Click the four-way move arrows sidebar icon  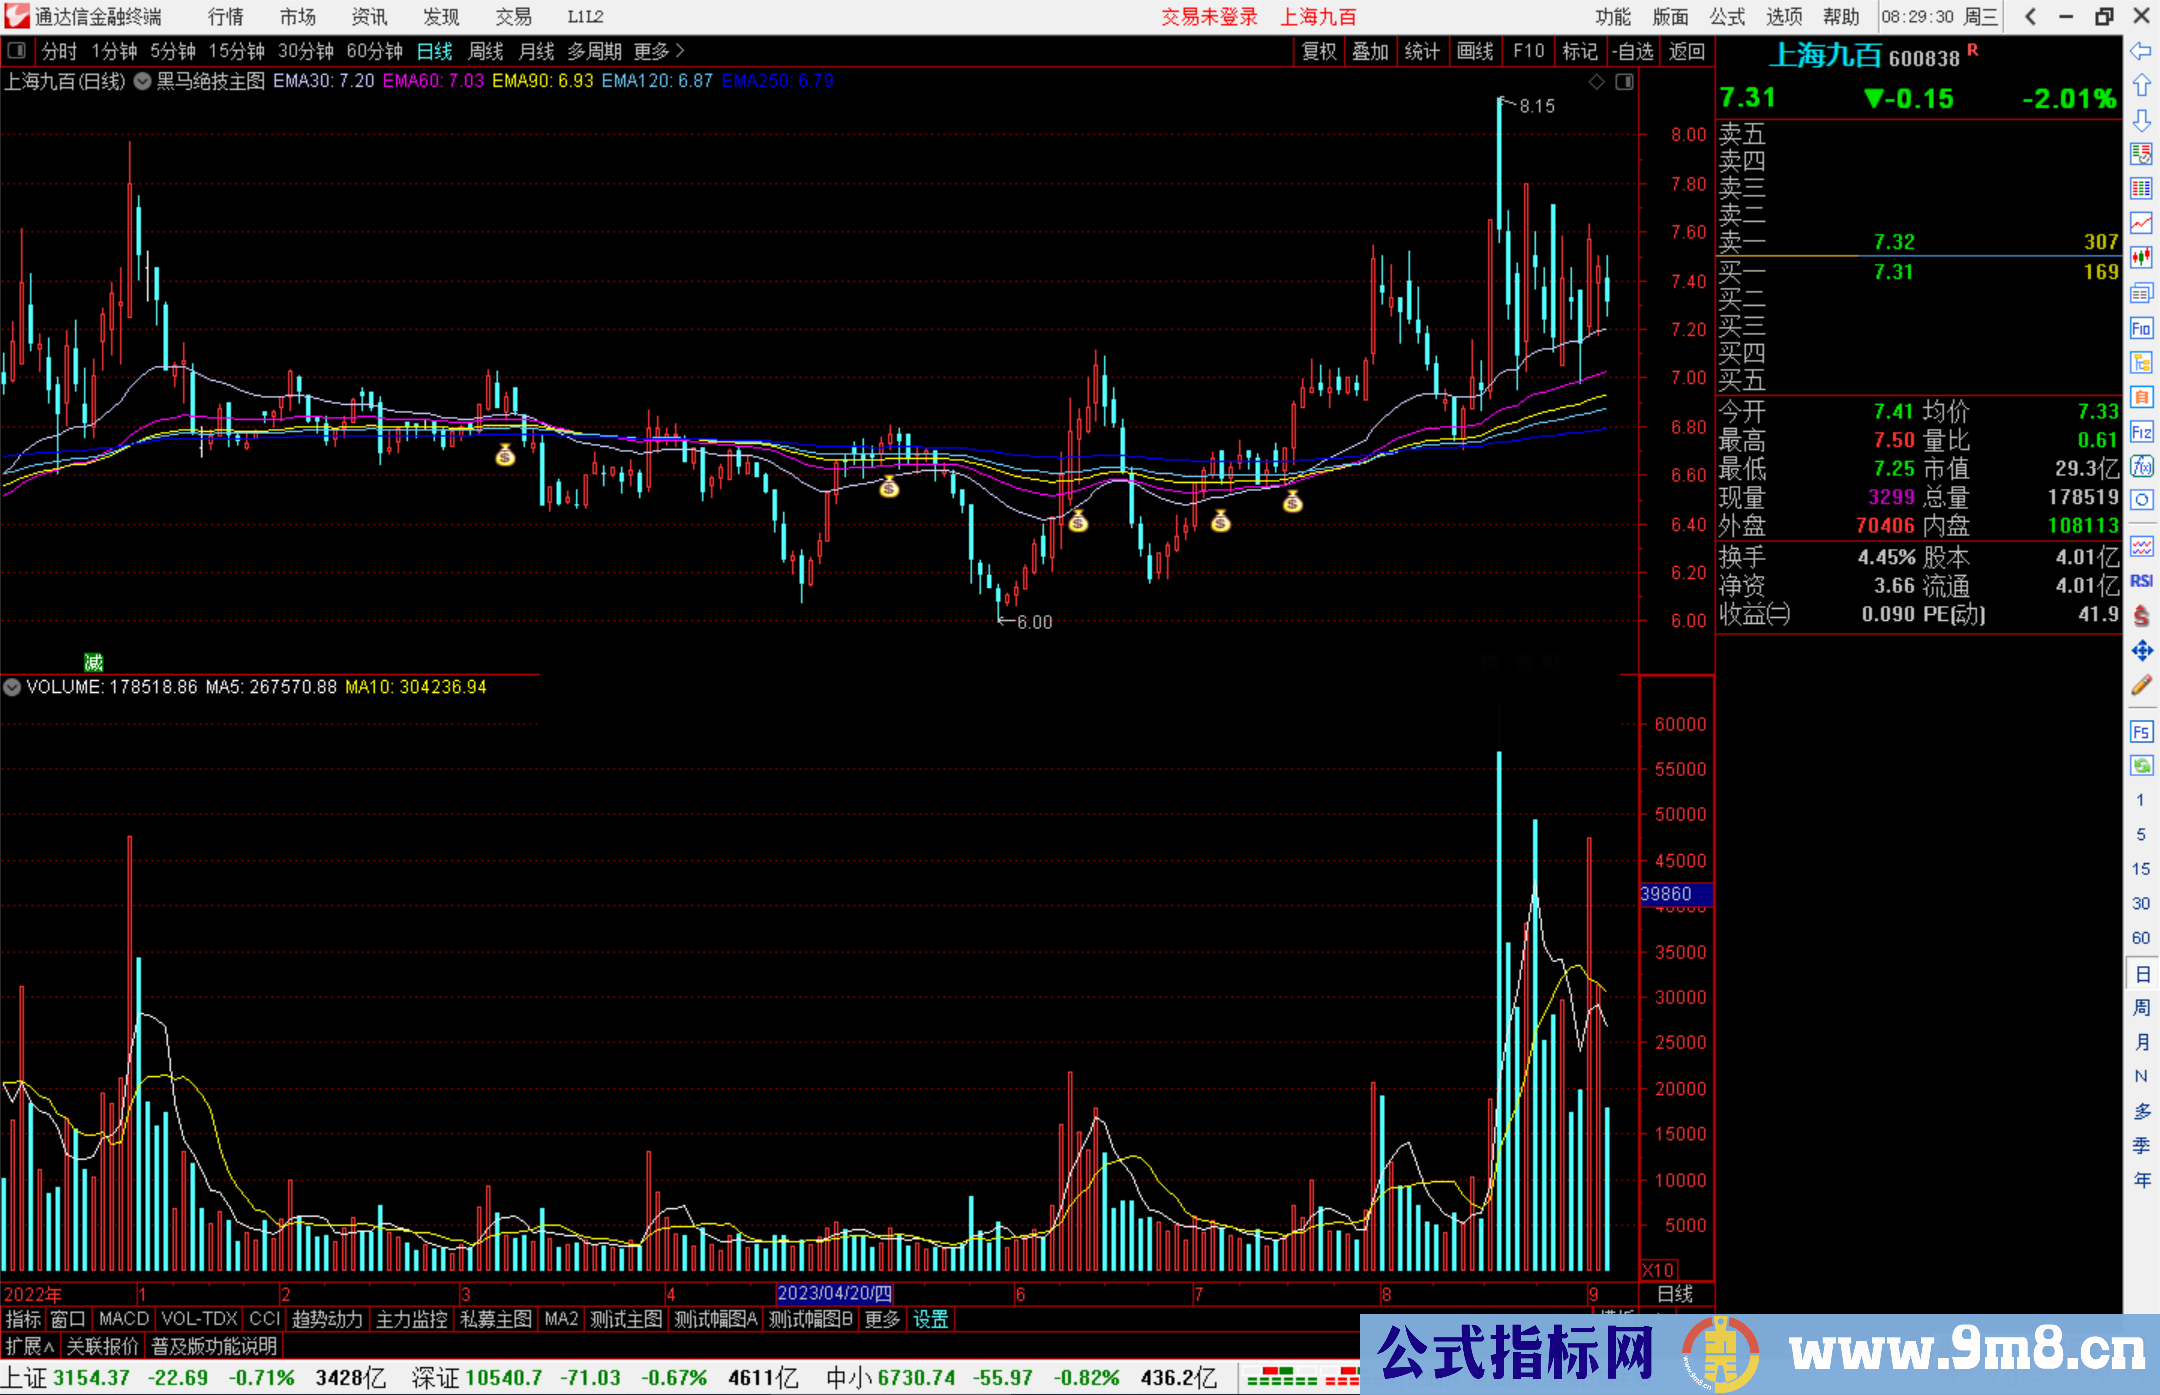pyautogui.click(x=2141, y=651)
